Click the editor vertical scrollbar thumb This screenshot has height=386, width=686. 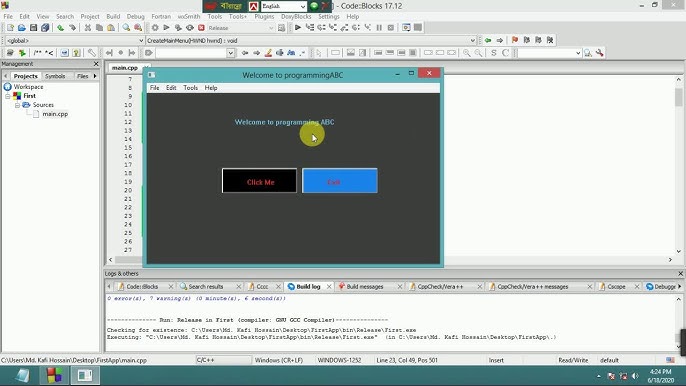coord(679,97)
